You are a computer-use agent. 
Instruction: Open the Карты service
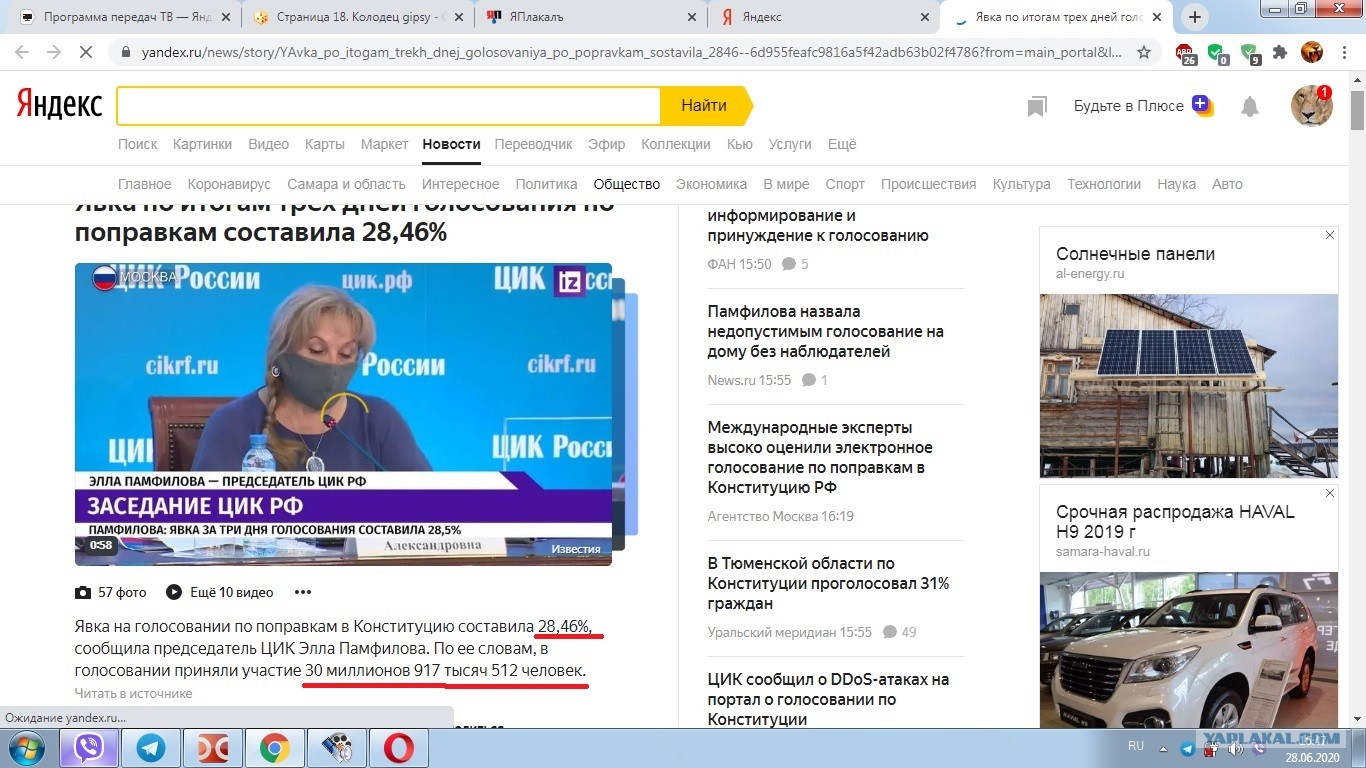(325, 144)
